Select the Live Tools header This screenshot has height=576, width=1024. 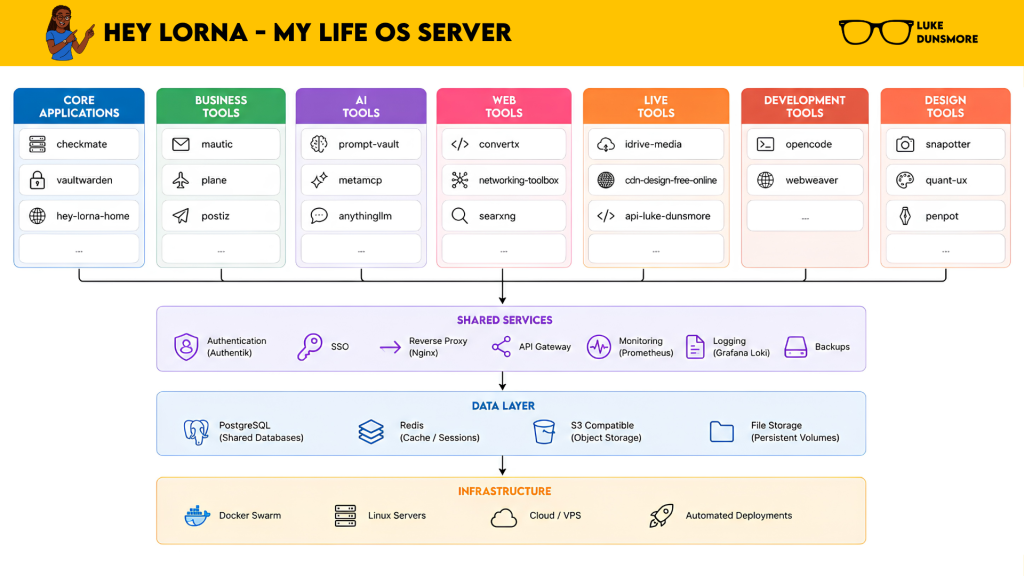pos(656,106)
